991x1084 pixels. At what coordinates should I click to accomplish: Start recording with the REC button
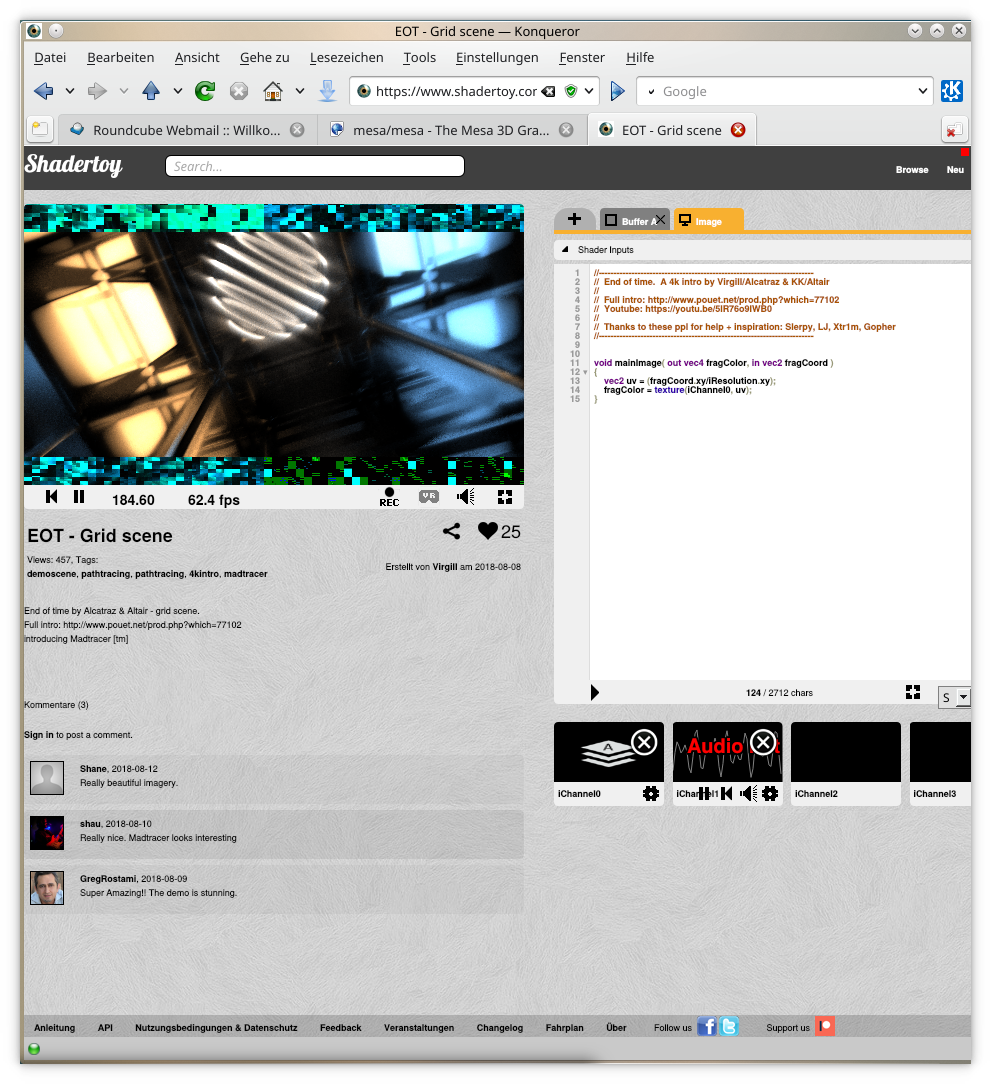pyautogui.click(x=389, y=496)
